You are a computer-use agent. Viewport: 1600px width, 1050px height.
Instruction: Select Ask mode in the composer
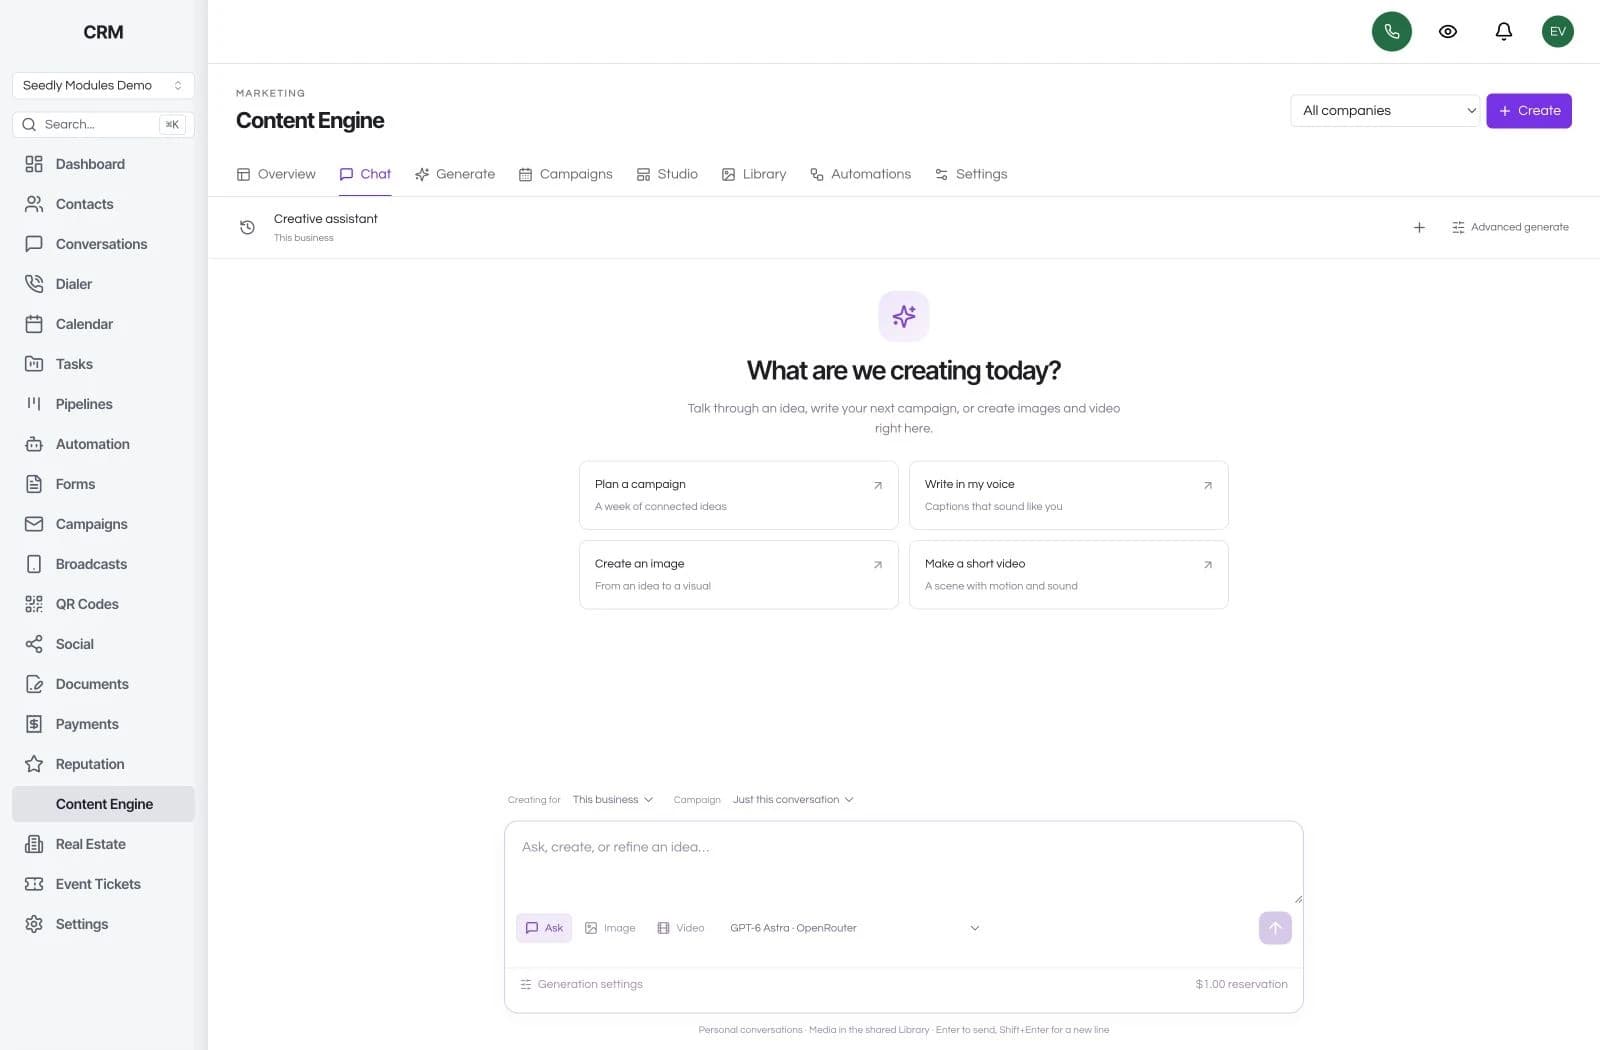(x=544, y=928)
